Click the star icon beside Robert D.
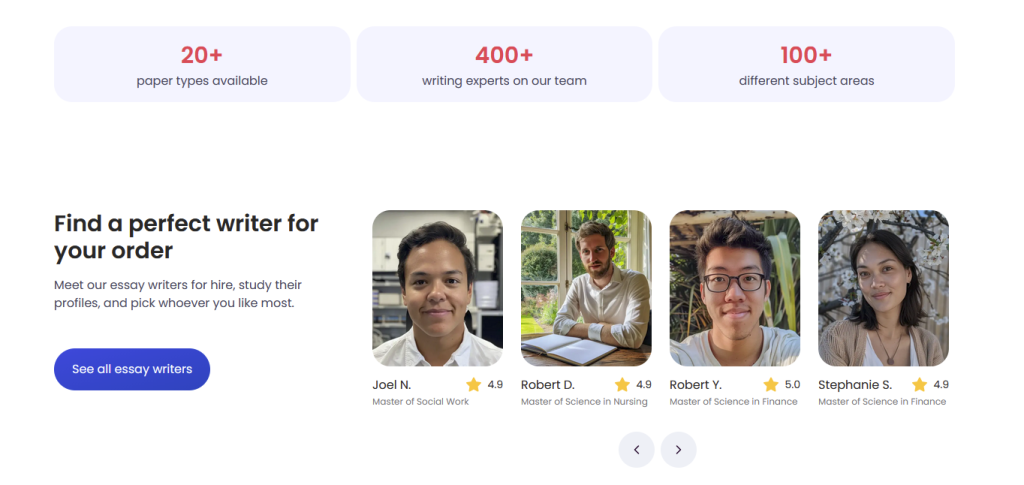Screen dimensions: 1024x485 [x=622, y=385]
